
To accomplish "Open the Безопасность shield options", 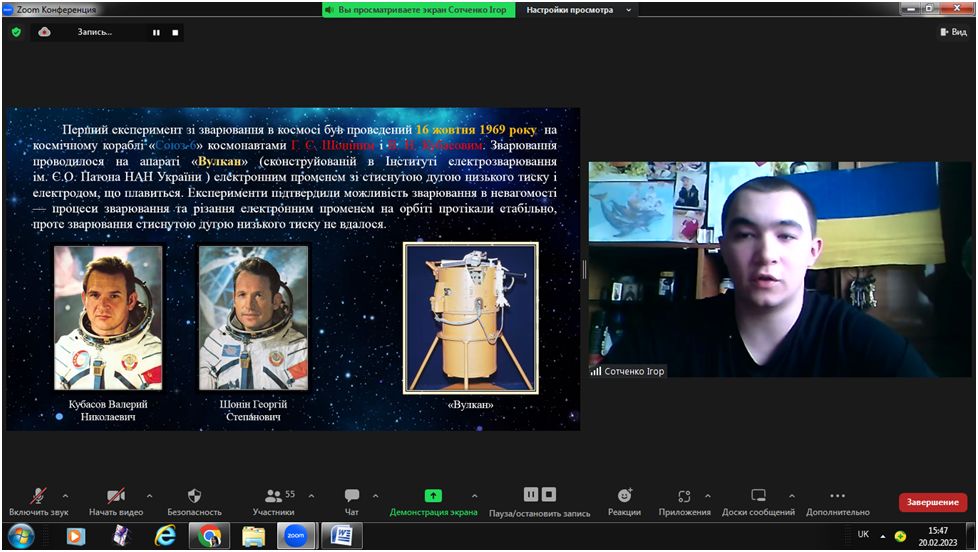I will coord(194,501).
